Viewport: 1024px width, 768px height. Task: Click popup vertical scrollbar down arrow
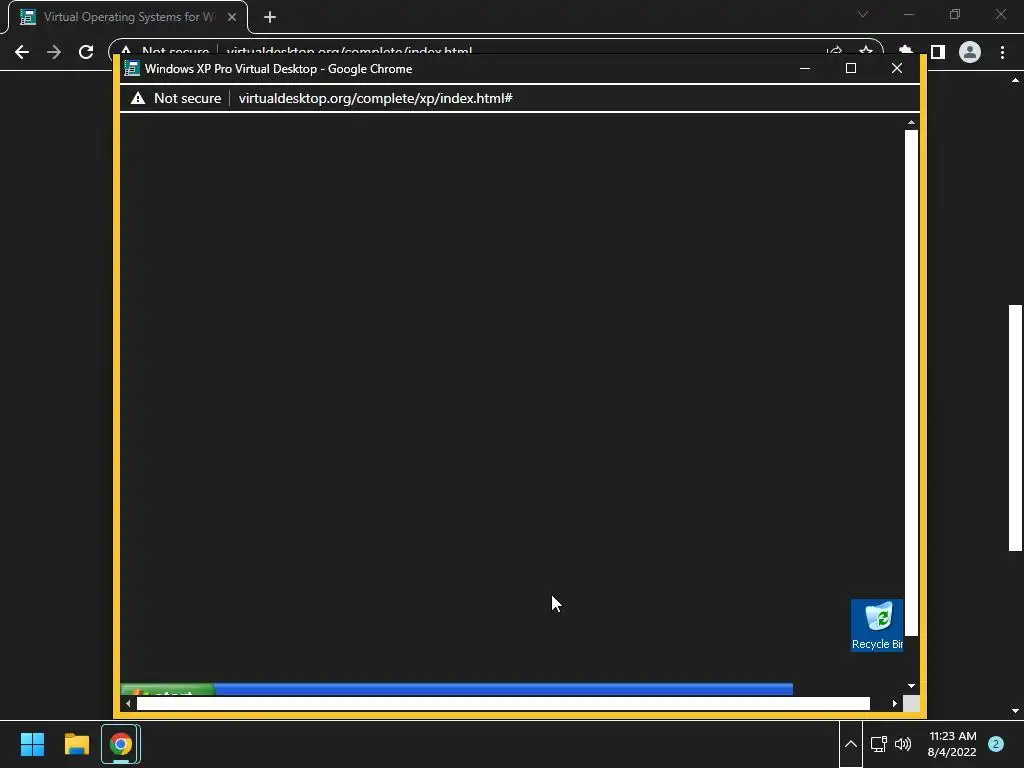(x=911, y=686)
